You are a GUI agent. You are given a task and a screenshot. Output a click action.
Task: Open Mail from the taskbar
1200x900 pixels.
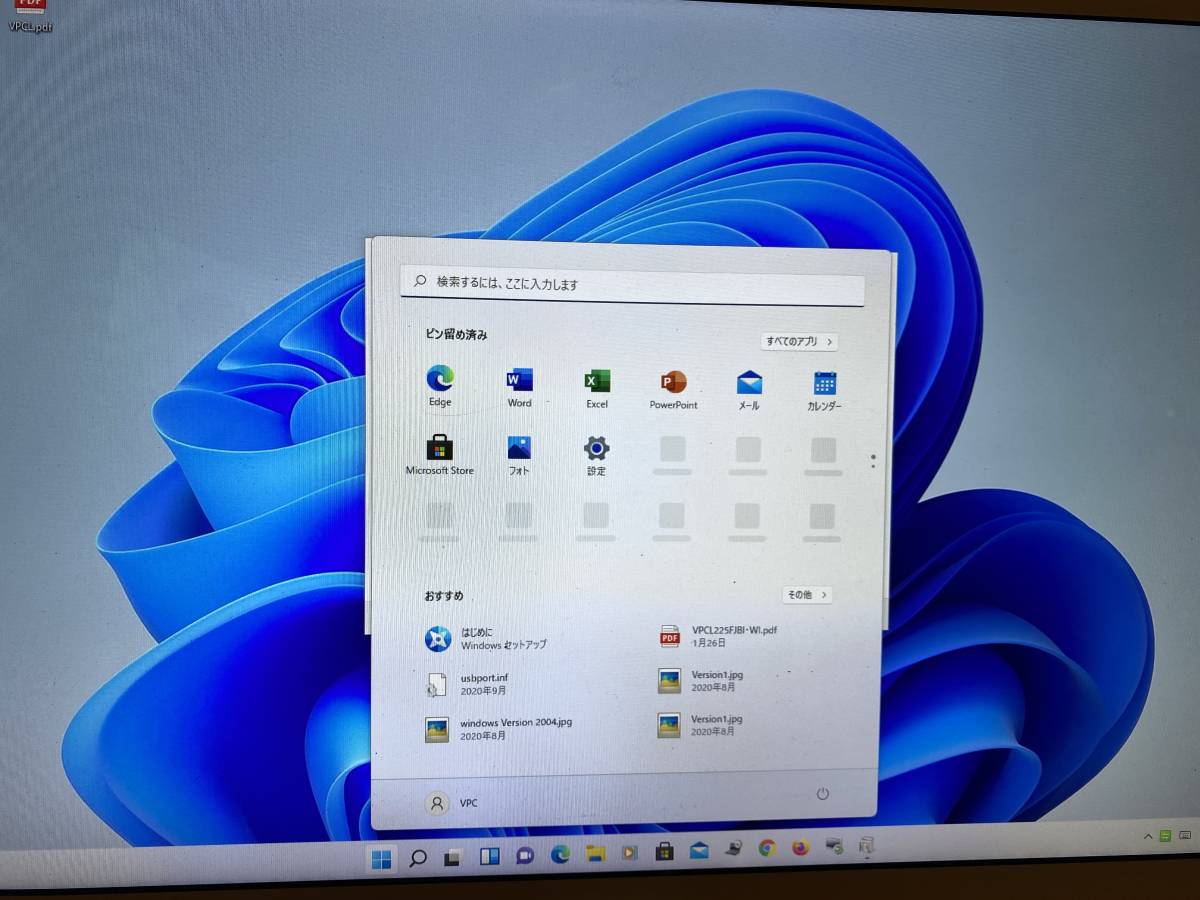click(x=699, y=851)
